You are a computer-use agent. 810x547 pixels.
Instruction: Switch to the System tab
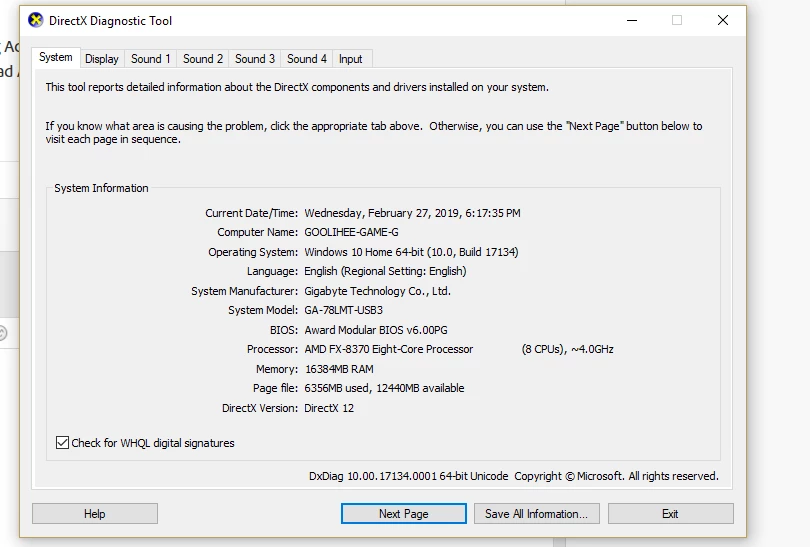pyautogui.click(x=56, y=57)
